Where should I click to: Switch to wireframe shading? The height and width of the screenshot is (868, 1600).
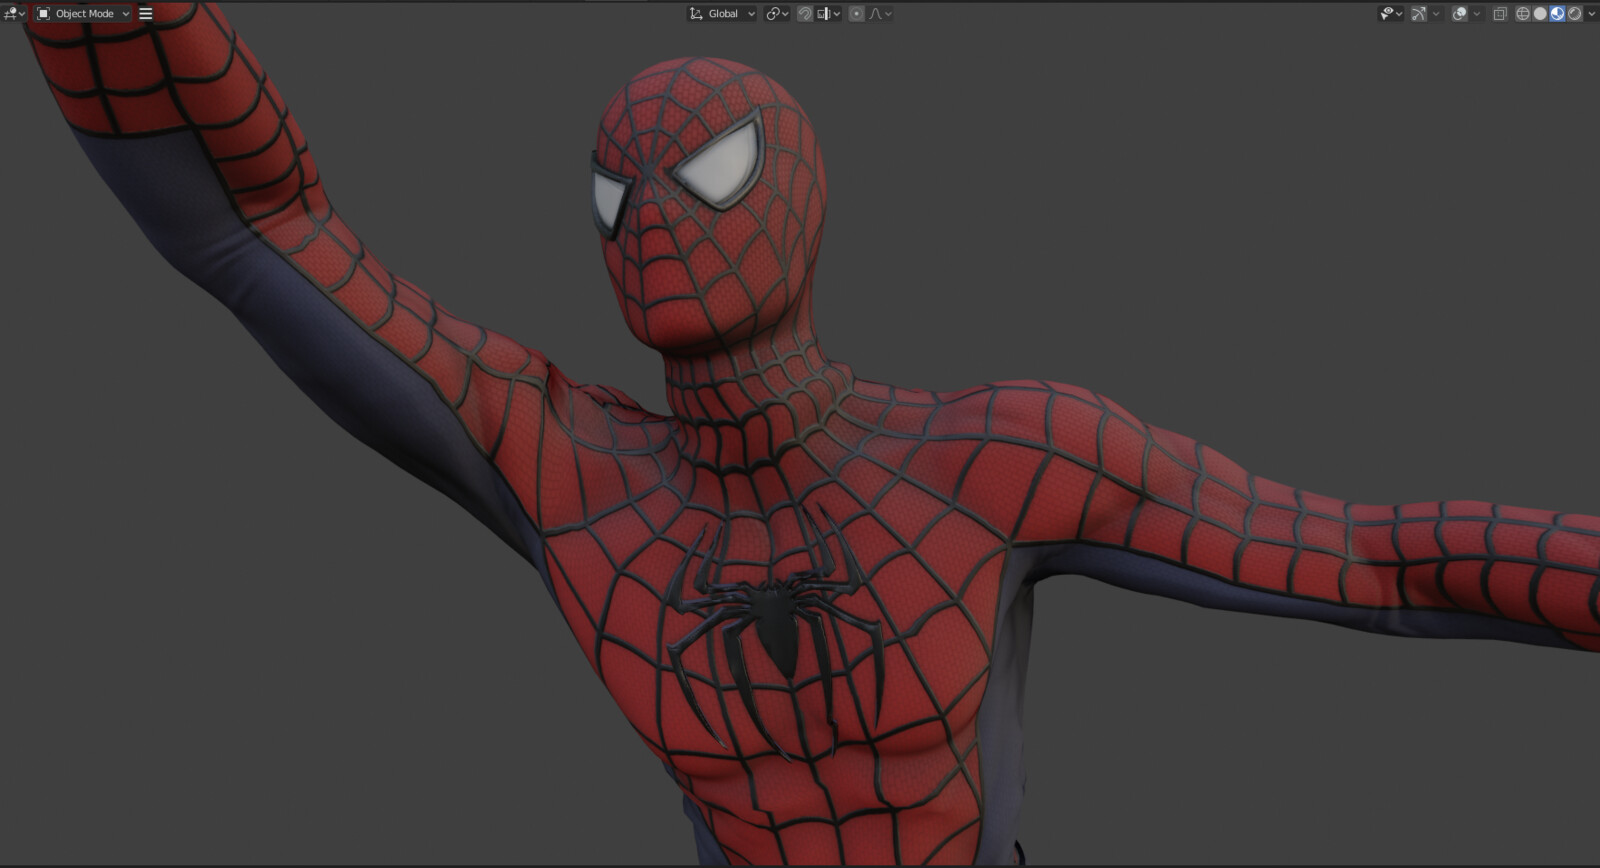(1523, 14)
